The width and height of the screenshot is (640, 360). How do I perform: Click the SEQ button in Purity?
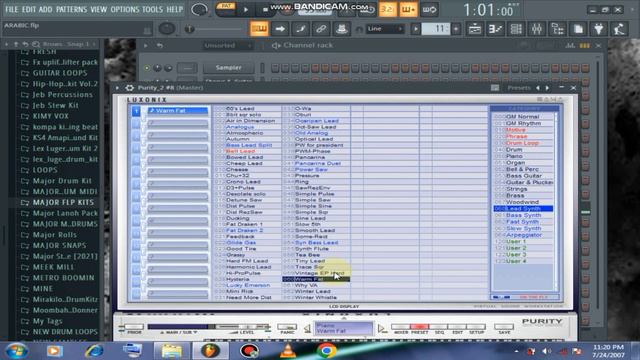pos(438,327)
